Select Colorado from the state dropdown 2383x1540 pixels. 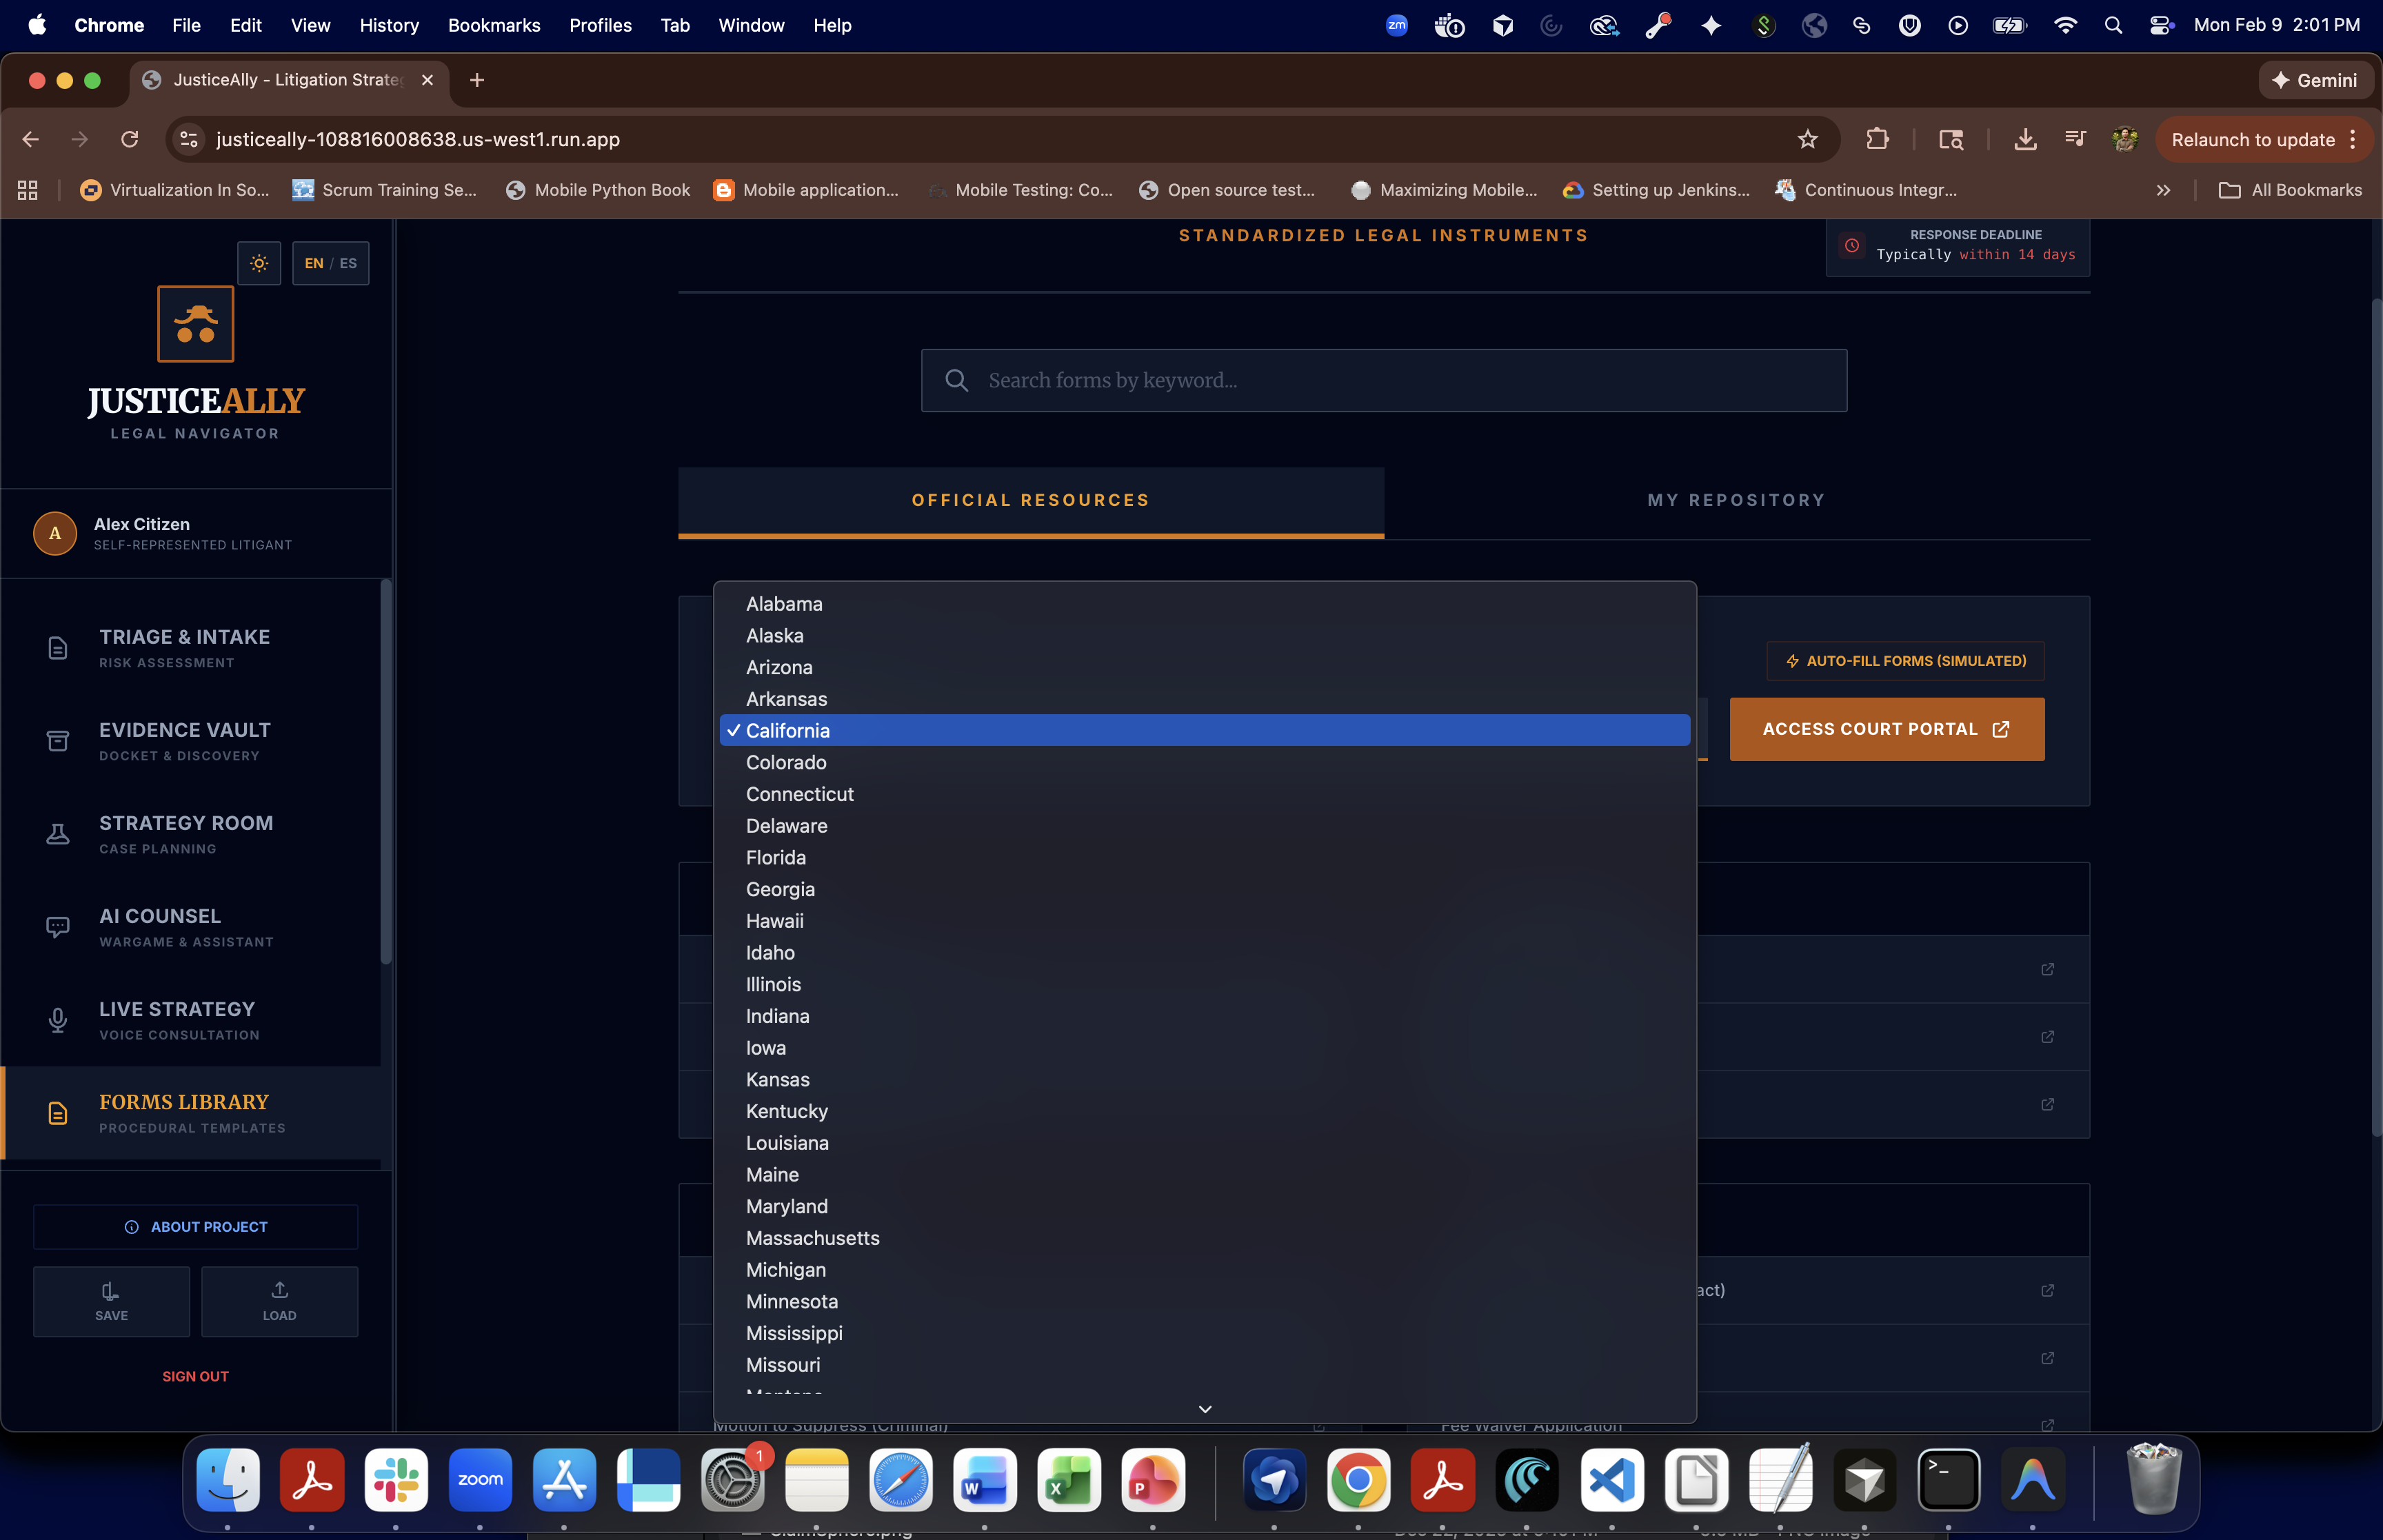[786, 762]
